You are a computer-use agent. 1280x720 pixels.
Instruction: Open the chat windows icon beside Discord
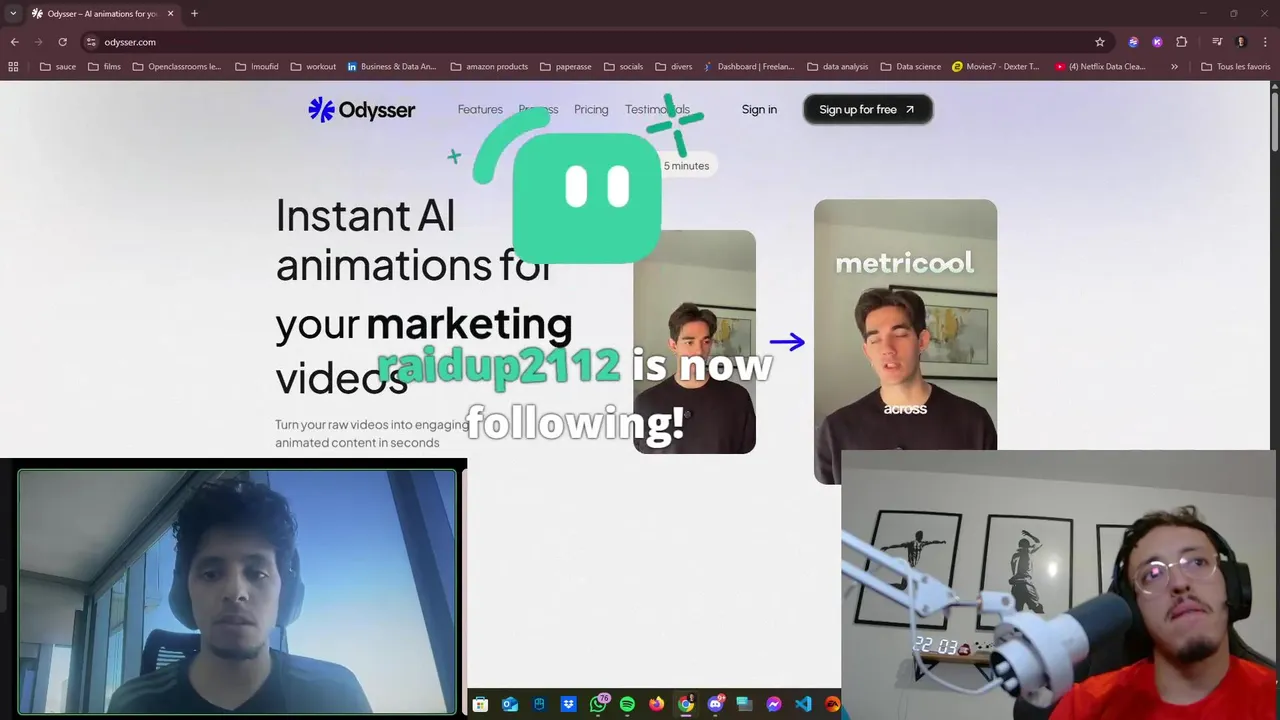pos(744,704)
